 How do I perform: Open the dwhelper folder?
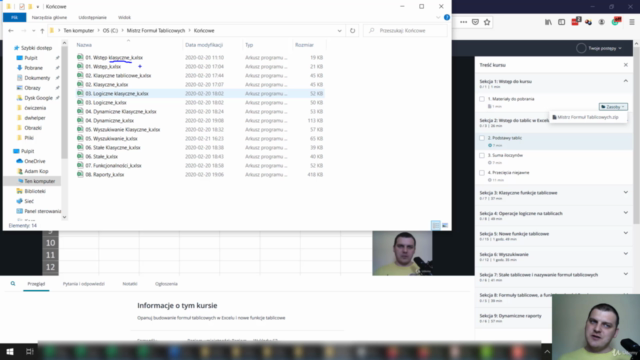[x=34, y=118]
